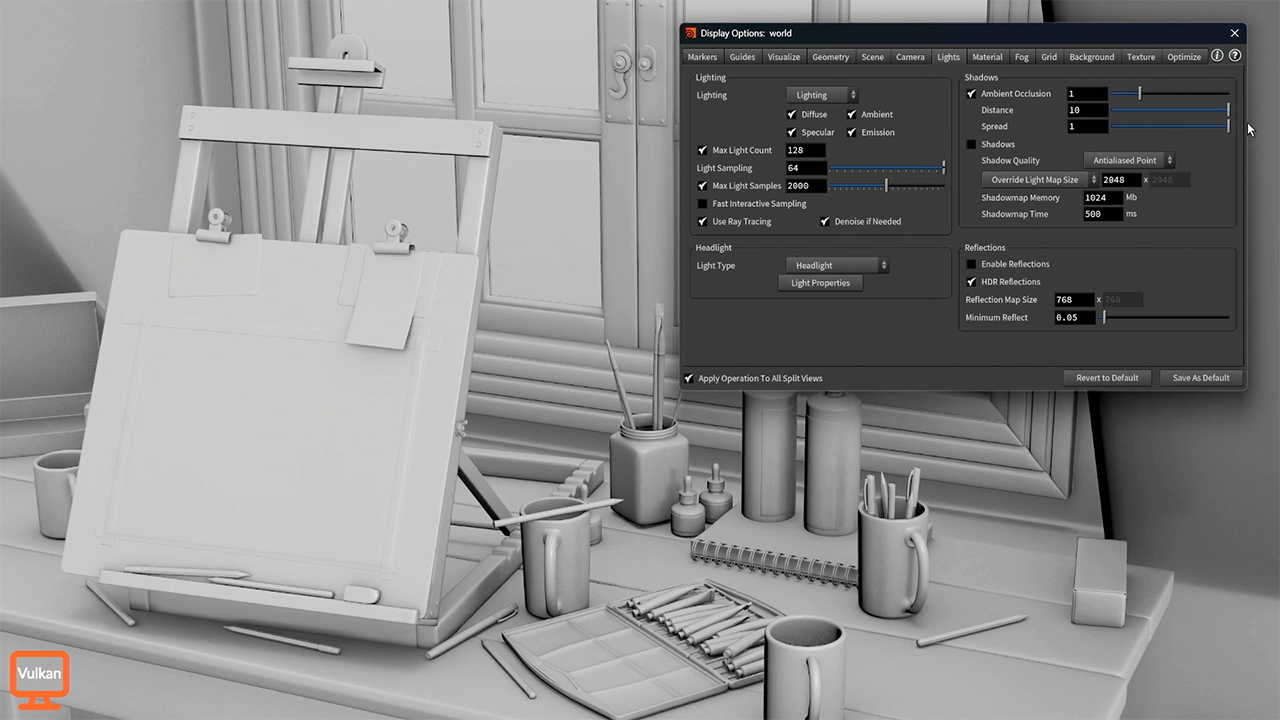Turn on Fast Interactive Sampling

[x=702, y=204]
